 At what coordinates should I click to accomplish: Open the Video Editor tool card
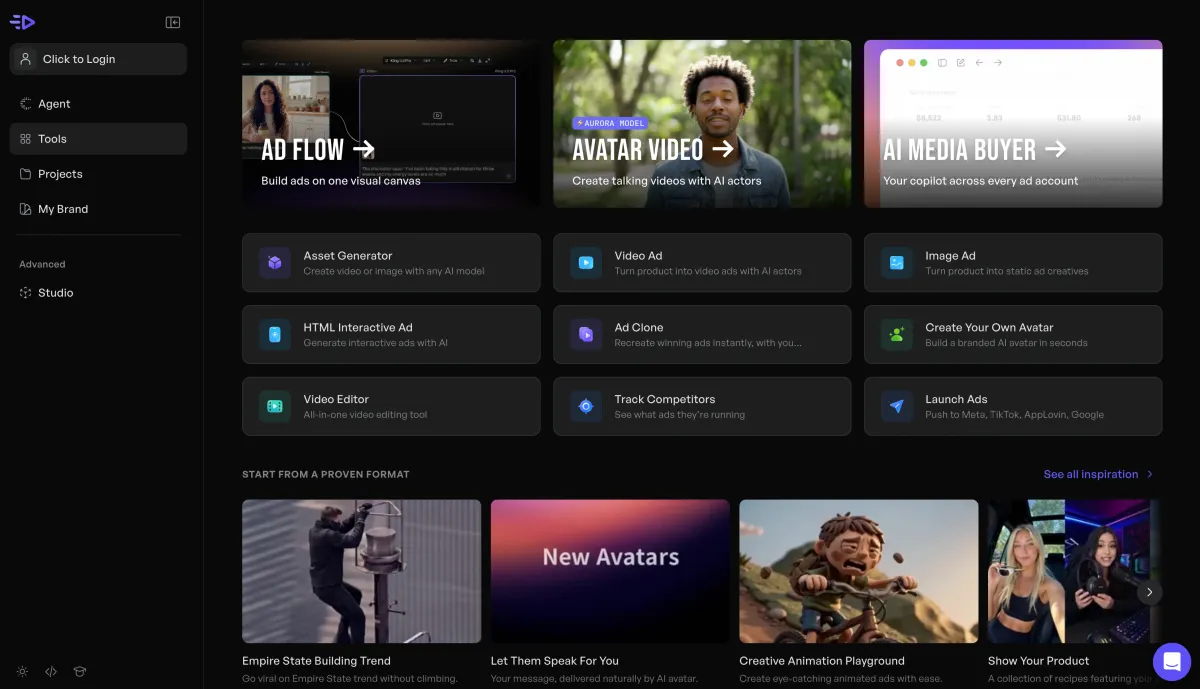tap(391, 406)
